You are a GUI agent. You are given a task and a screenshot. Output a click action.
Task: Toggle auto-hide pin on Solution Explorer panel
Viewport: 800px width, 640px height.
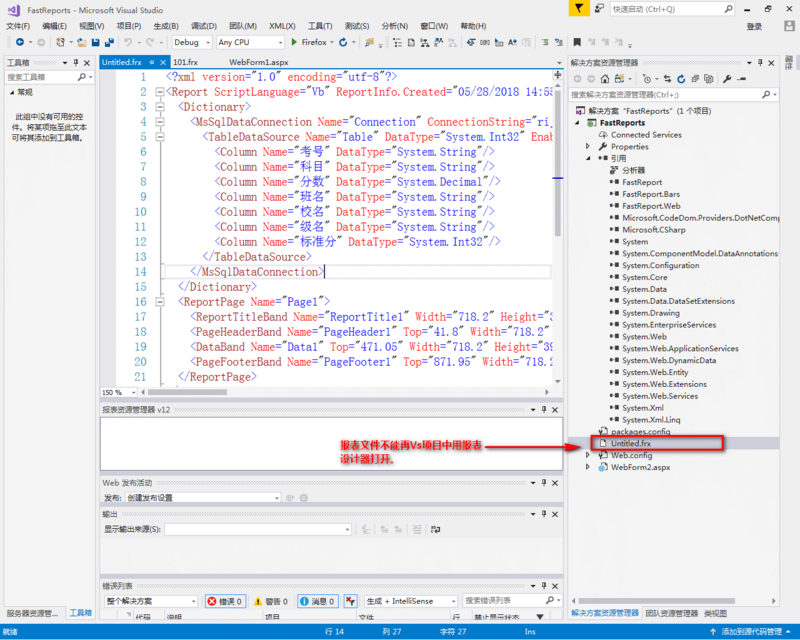coord(760,62)
